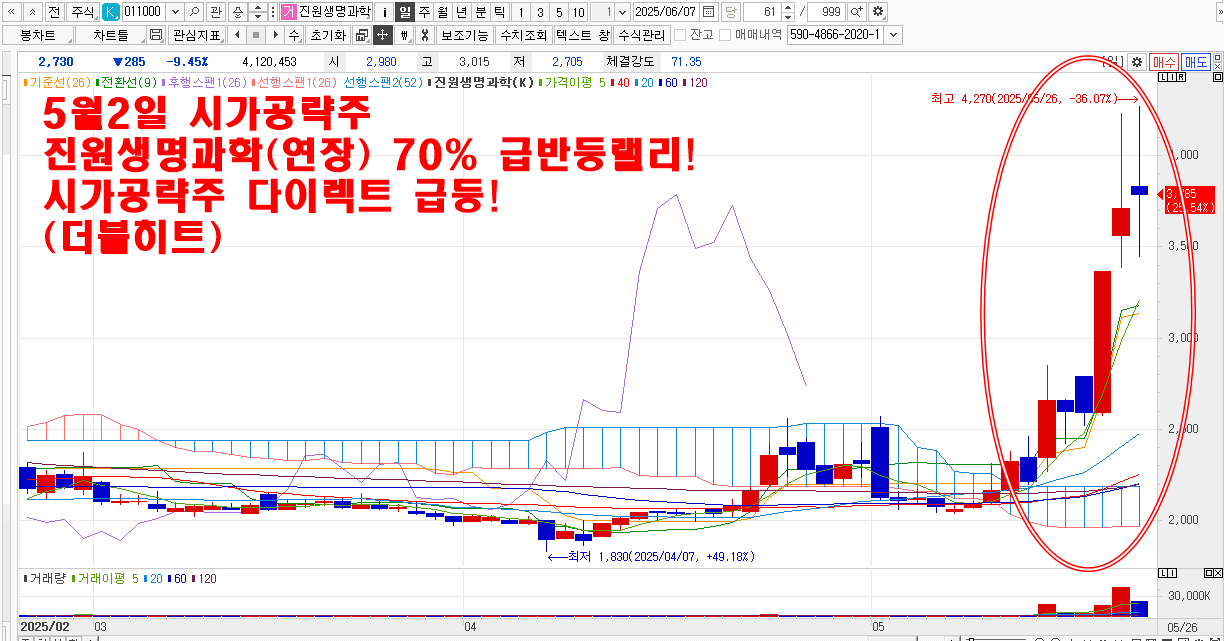Step chart forward with right arrow

point(274,35)
